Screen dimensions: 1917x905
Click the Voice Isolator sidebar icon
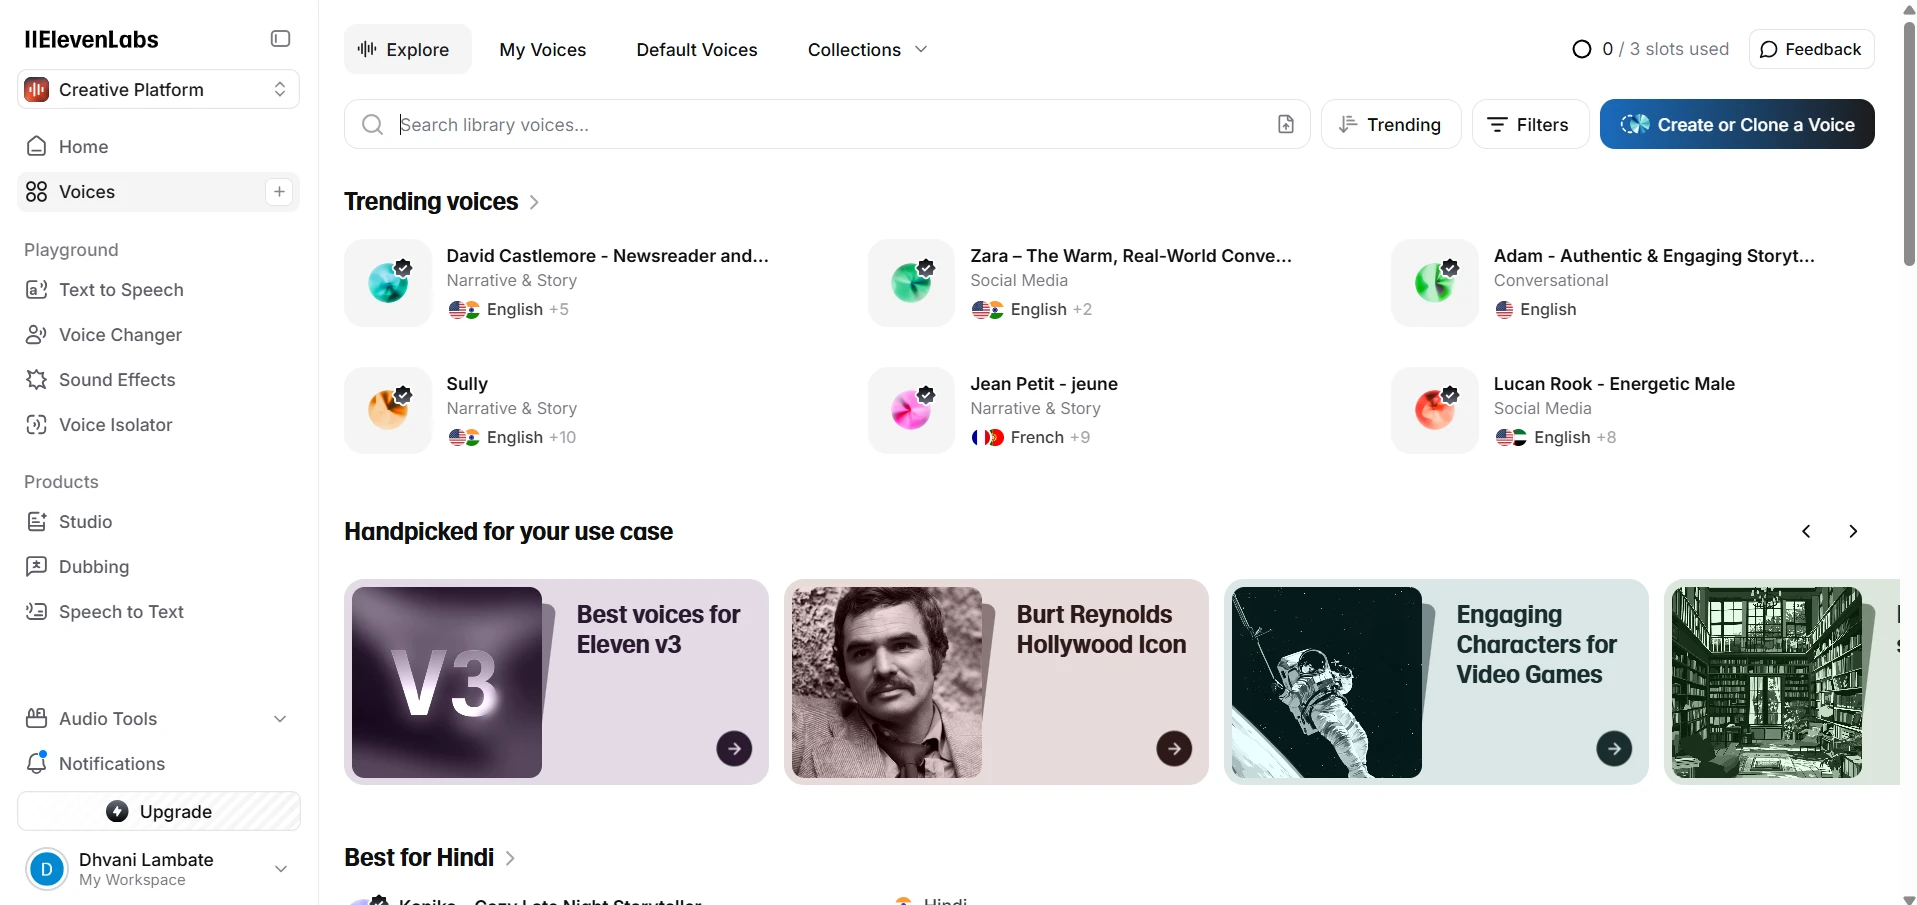(37, 425)
